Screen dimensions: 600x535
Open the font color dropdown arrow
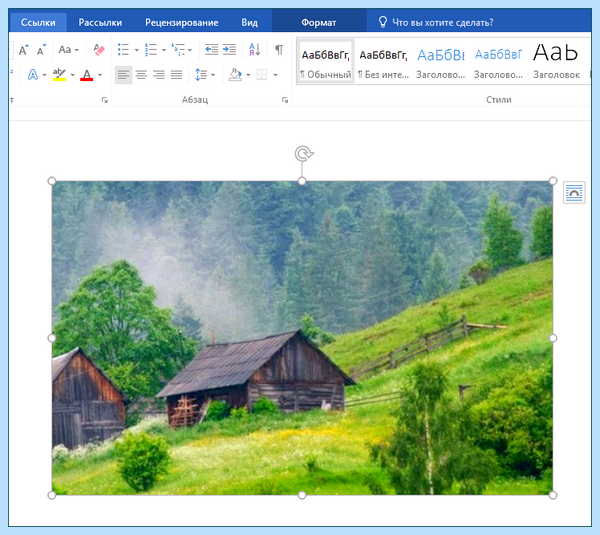(100, 75)
